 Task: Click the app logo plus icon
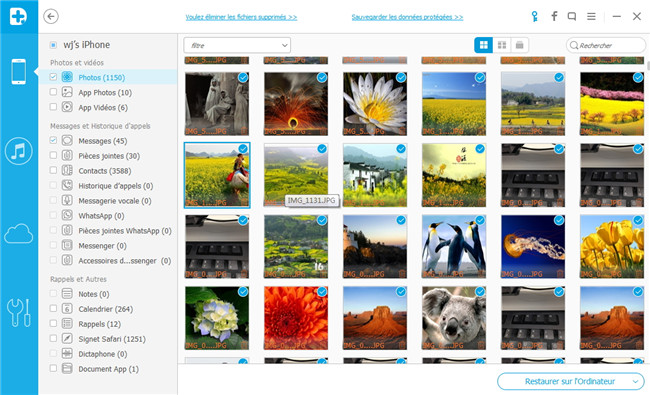19,17
